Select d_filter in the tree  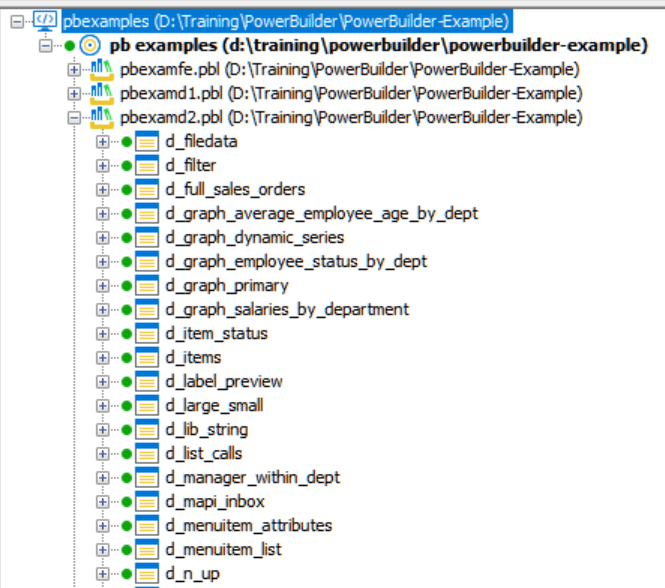coord(191,165)
